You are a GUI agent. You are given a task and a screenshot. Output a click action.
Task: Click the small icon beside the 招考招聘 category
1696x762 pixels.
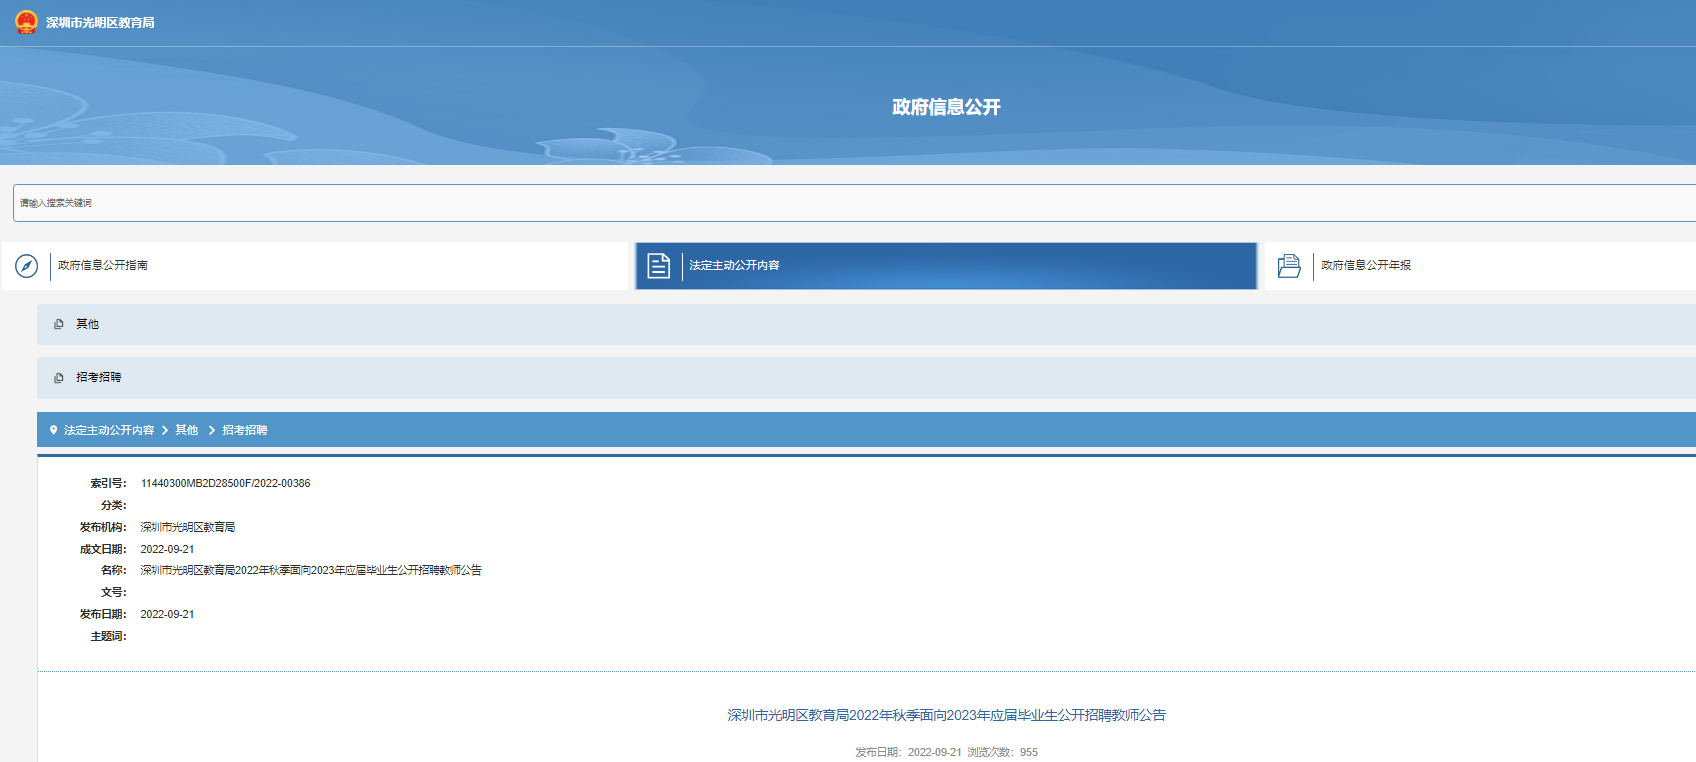pyautogui.click(x=59, y=378)
